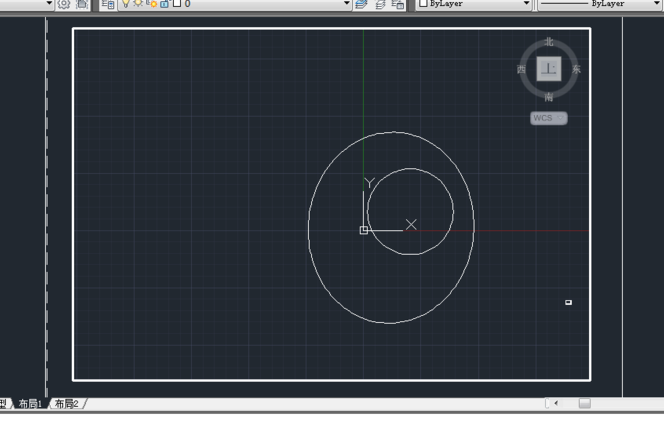
Task: Click 北 (North) on the ViewCube compass
Action: click(549, 42)
